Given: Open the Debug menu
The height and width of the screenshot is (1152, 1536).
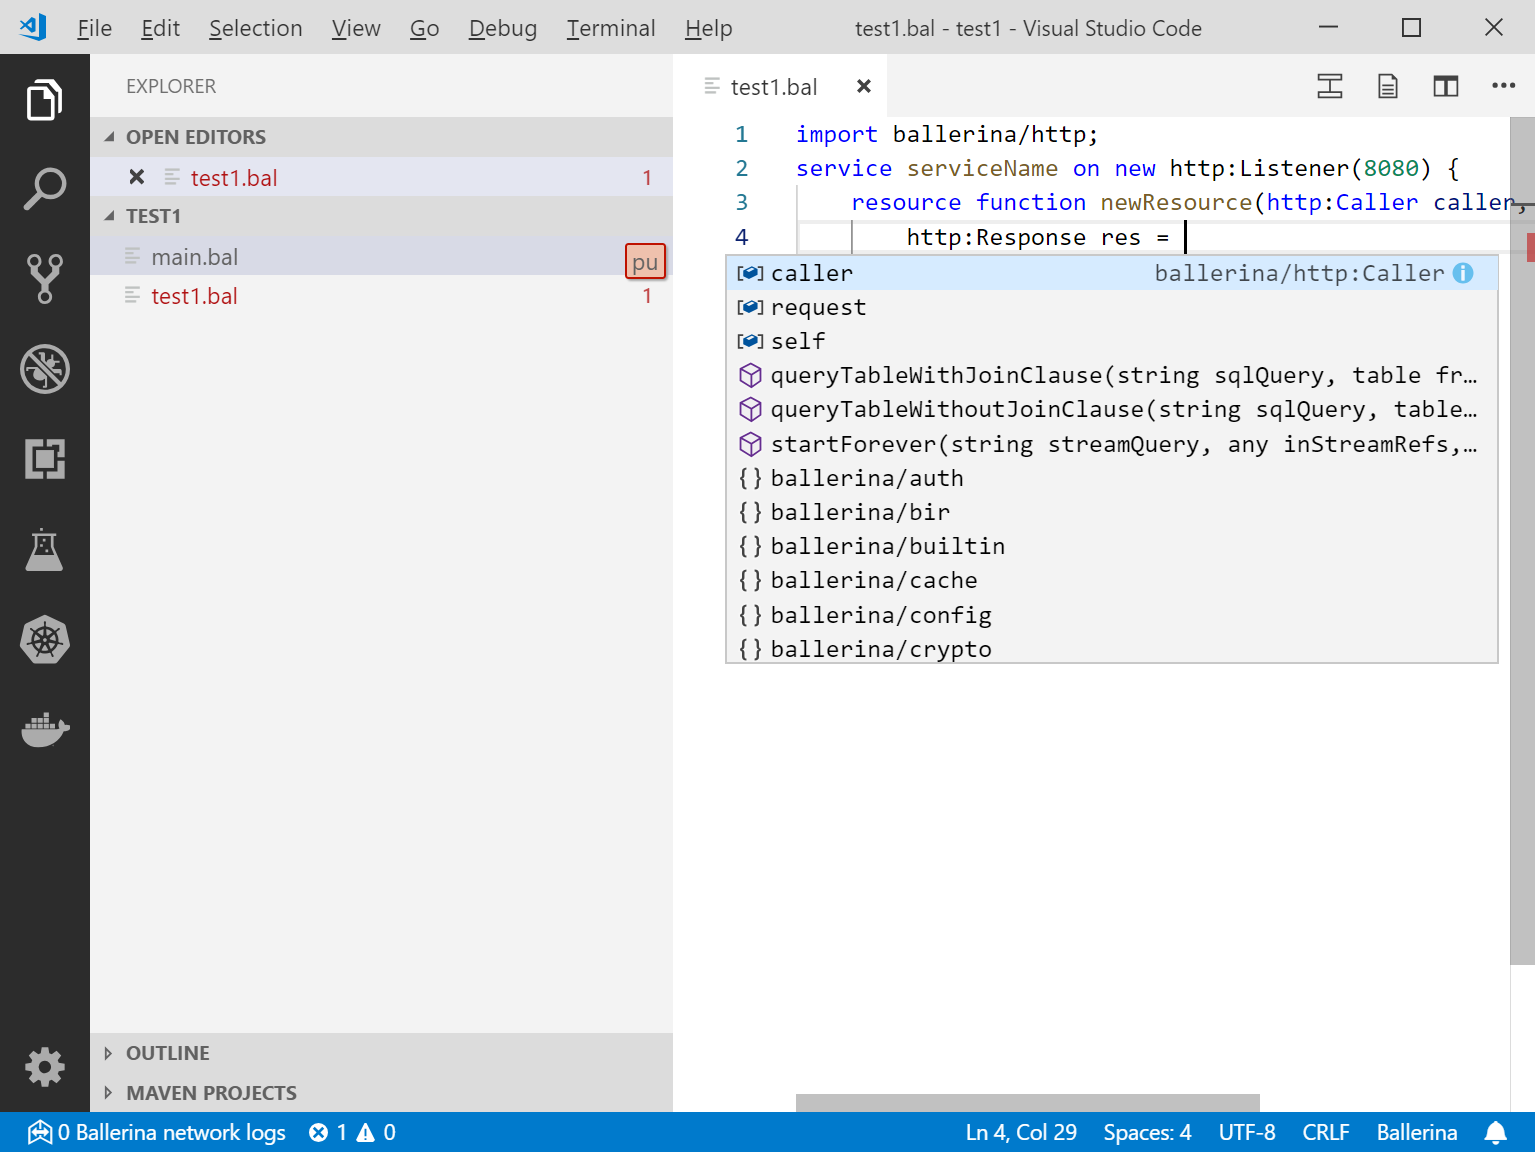Looking at the screenshot, I should (503, 28).
